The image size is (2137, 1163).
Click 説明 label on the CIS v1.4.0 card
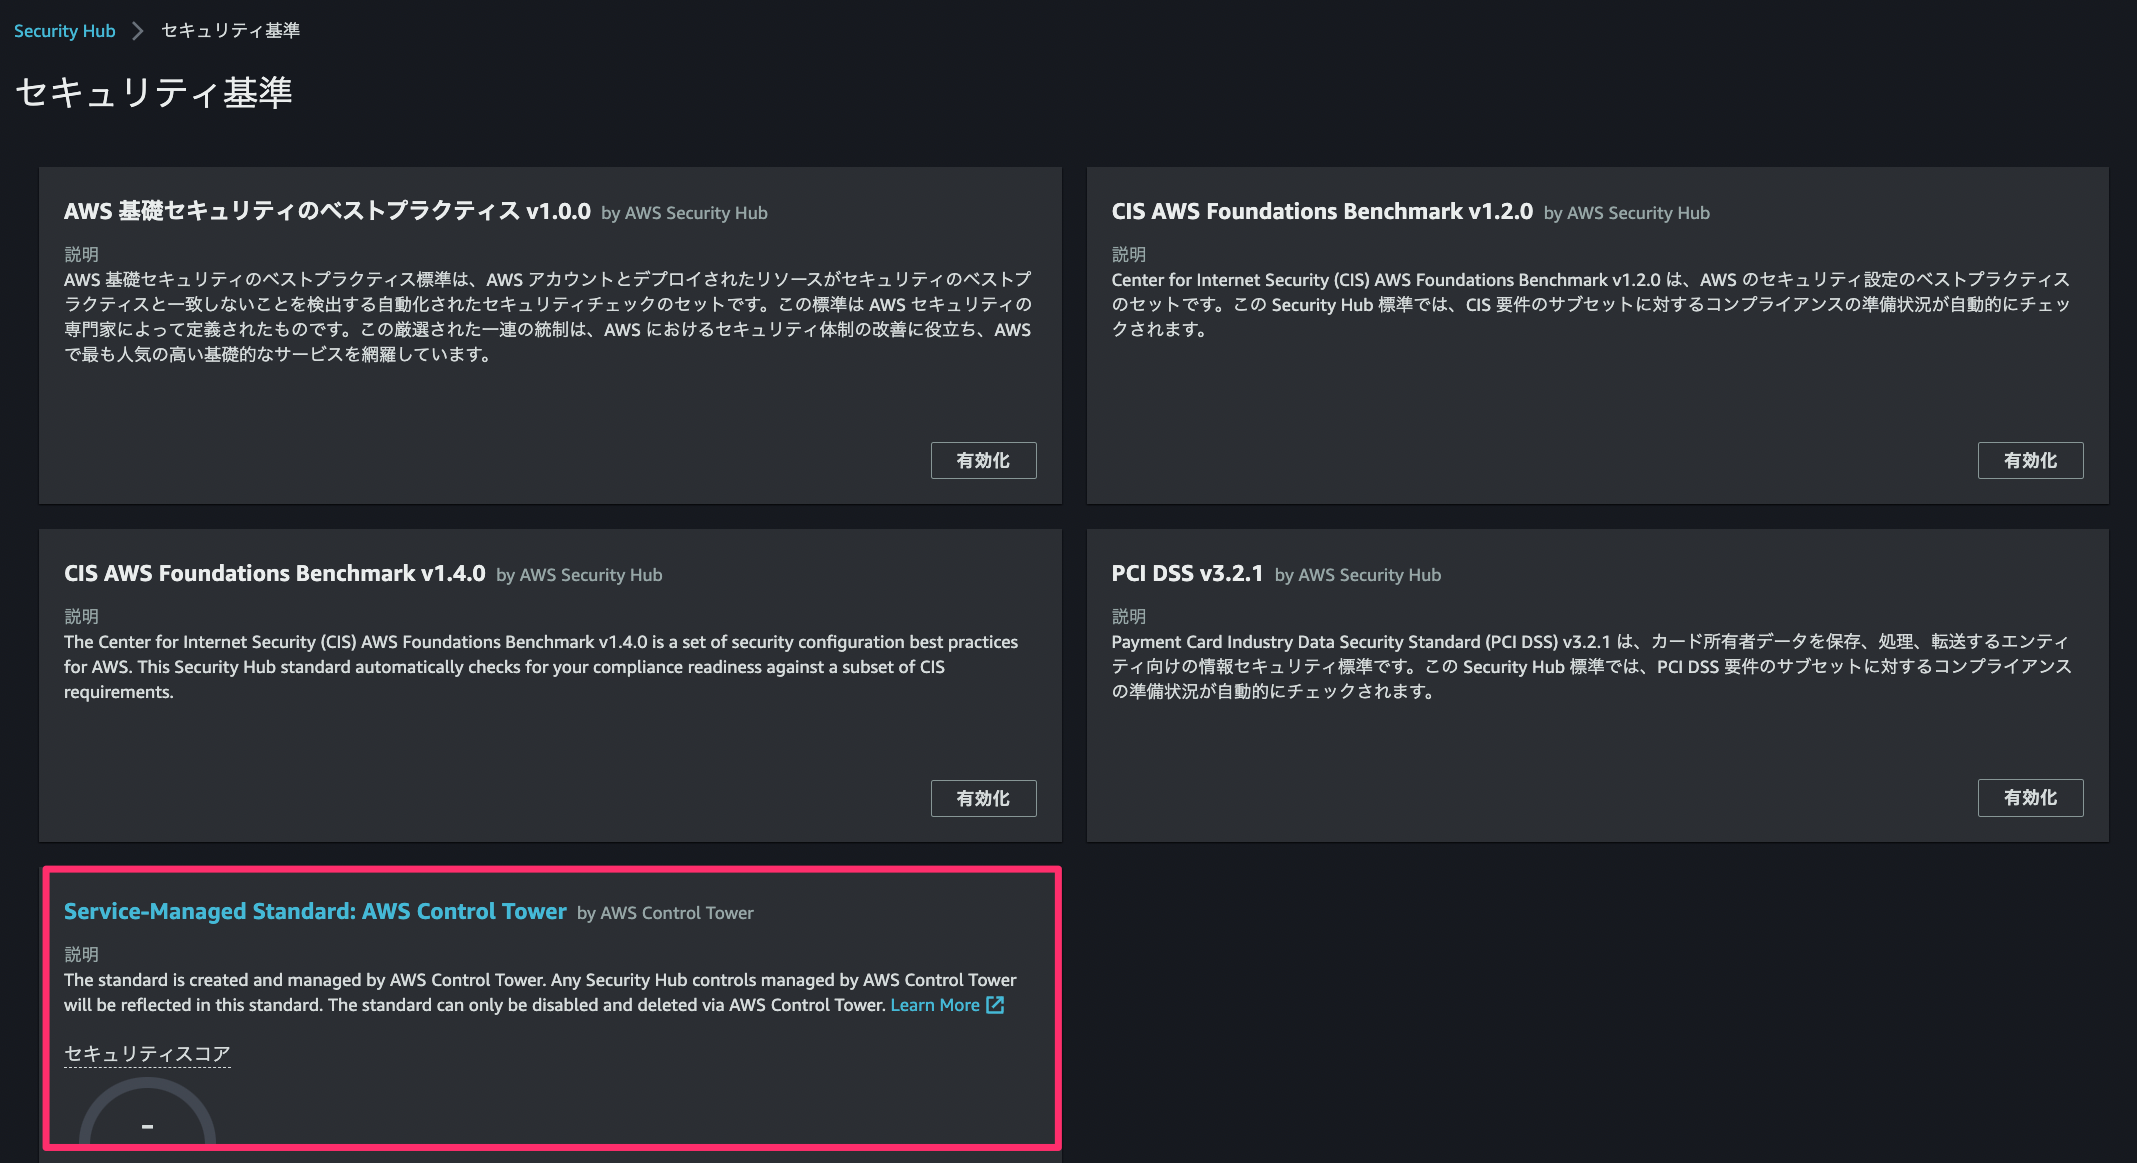(x=81, y=616)
